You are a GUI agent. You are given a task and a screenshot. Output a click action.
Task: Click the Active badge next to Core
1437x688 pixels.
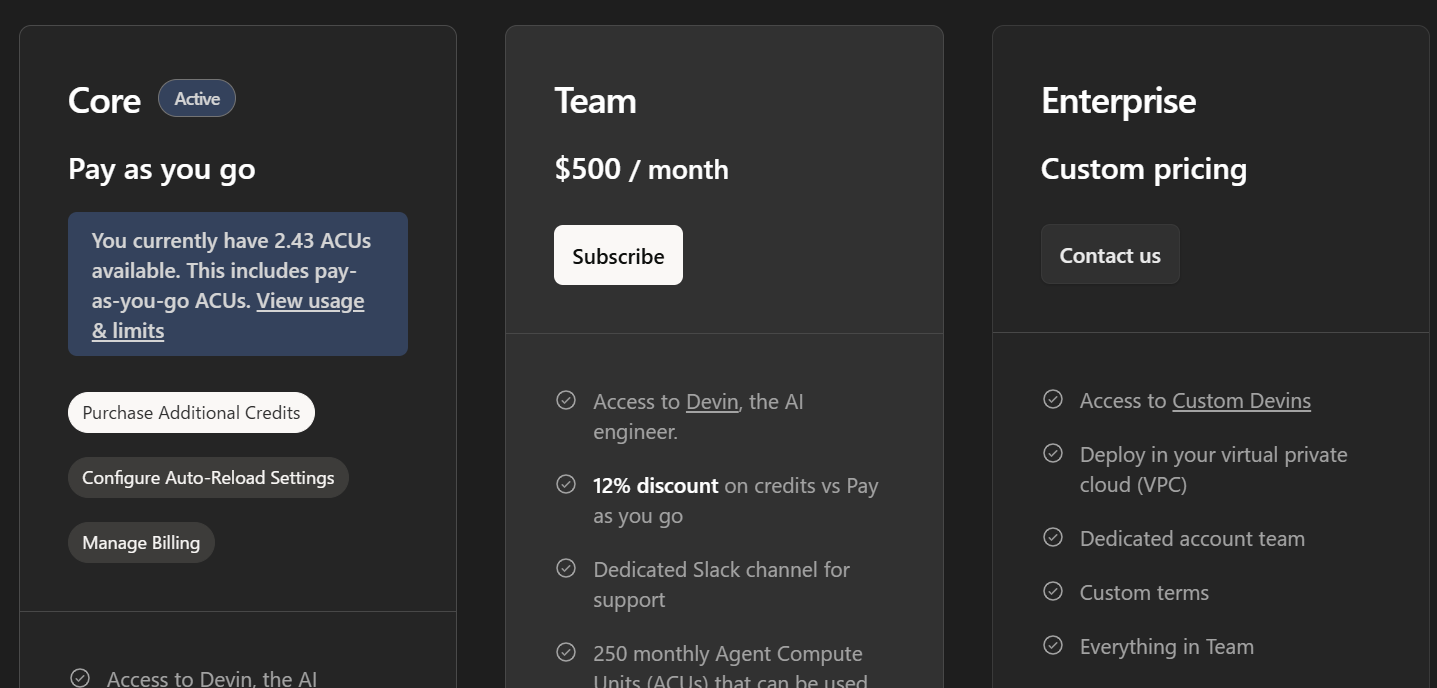197,98
